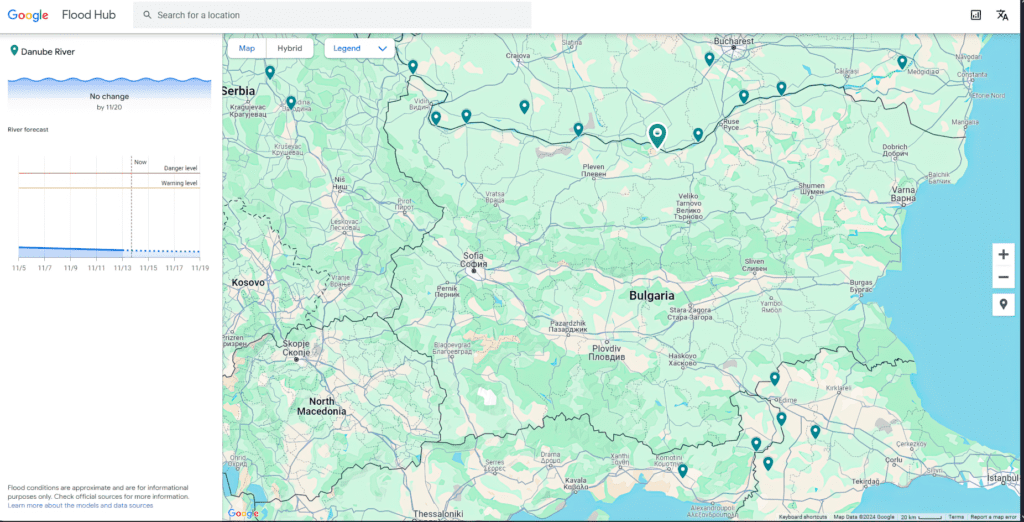Click the Stara Zagora city label
The width and height of the screenshot is (1024, 522).
(x=690, y=314)
